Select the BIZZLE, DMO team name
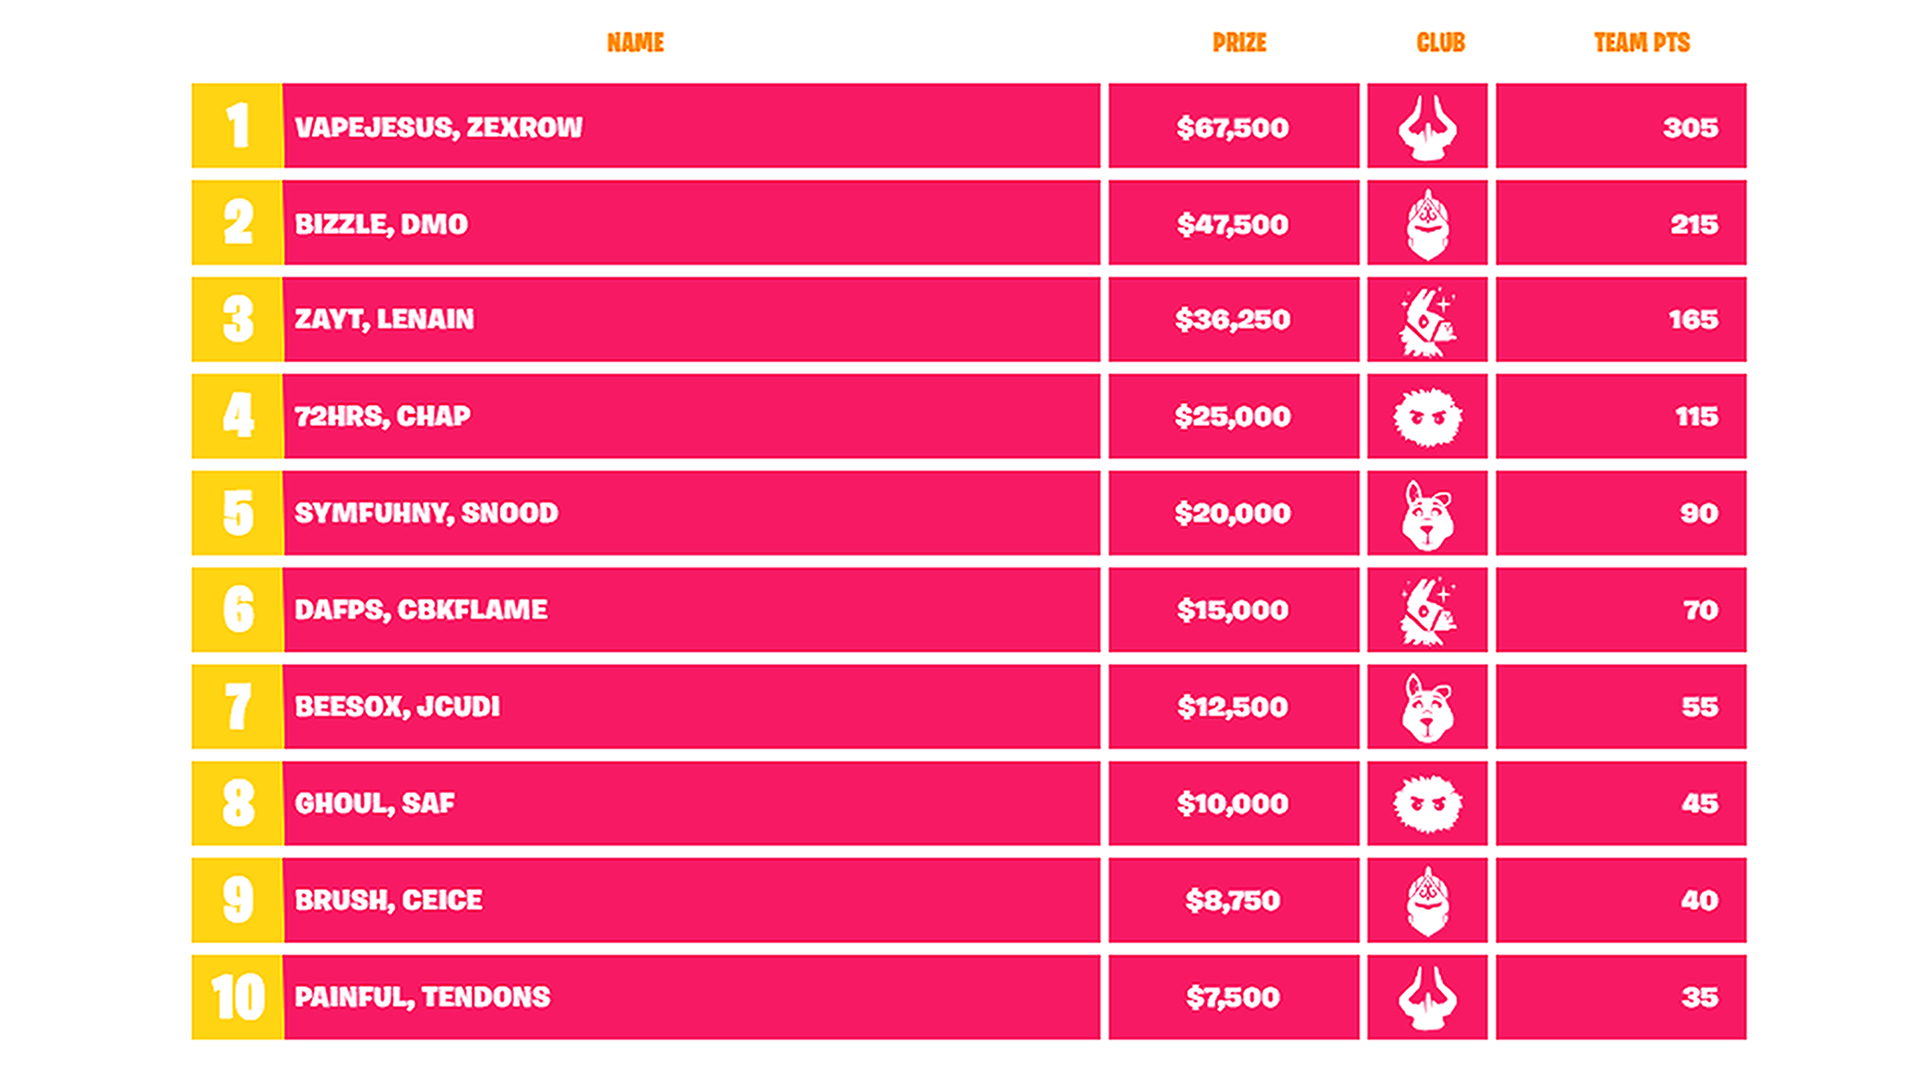 [x=381, y=224]
